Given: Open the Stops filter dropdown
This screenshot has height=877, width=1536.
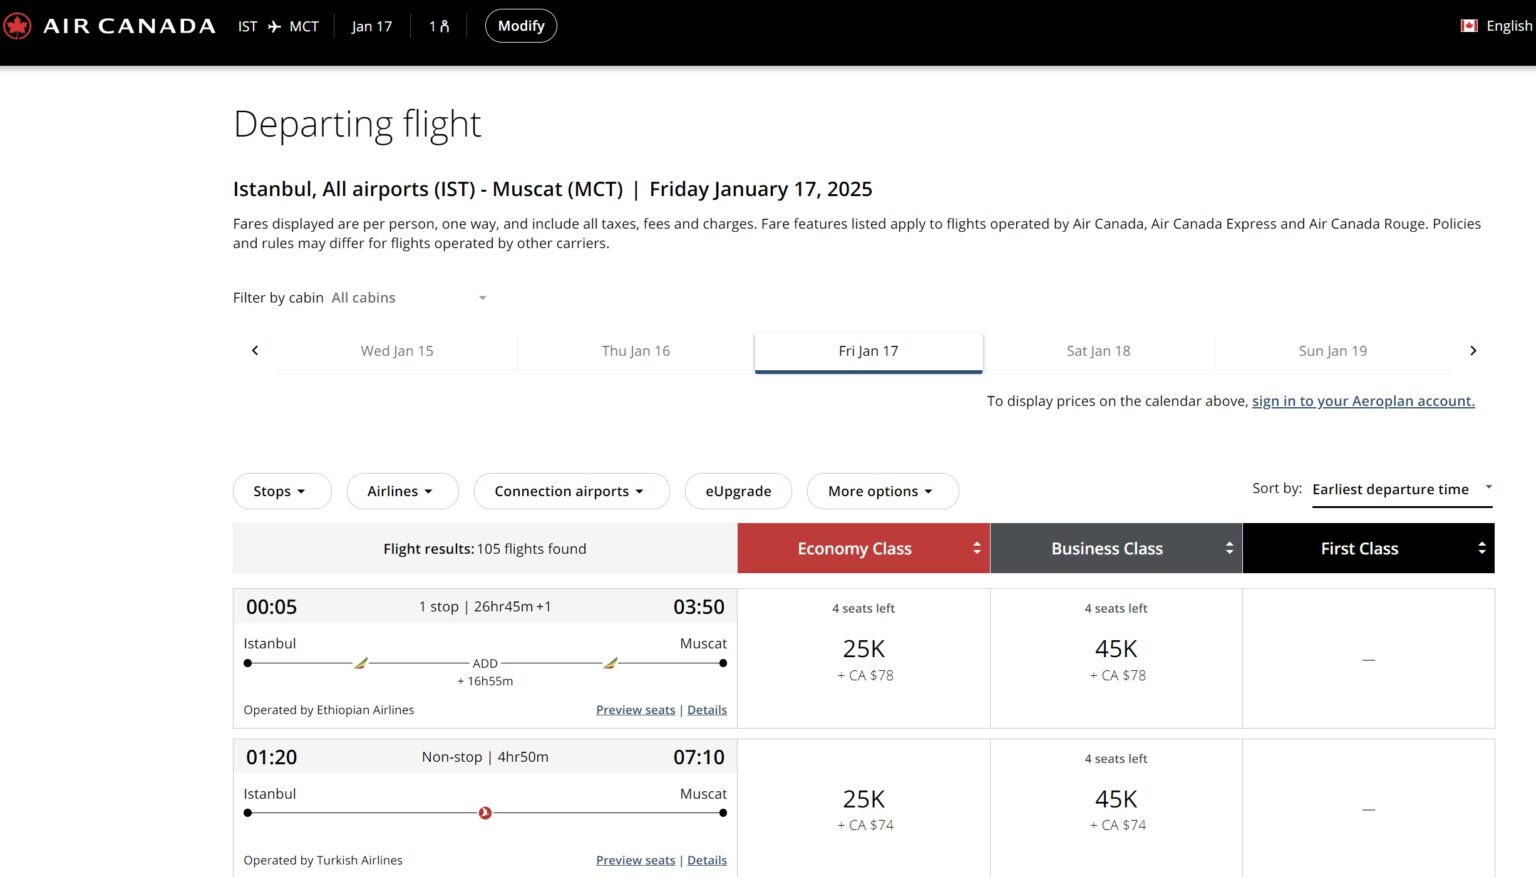Looking at the screenshot, I should coord(282,491).
